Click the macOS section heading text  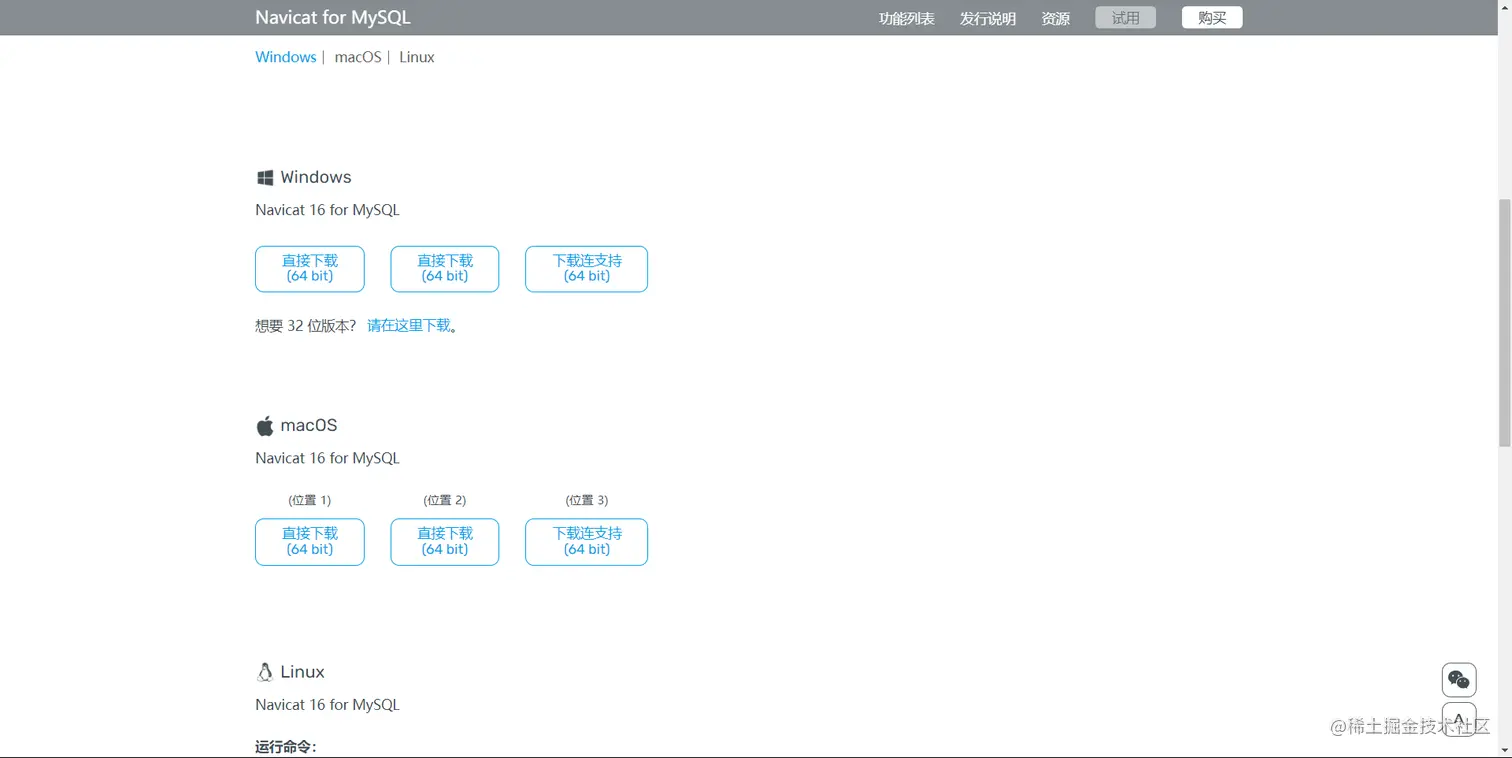pos(309,425)
